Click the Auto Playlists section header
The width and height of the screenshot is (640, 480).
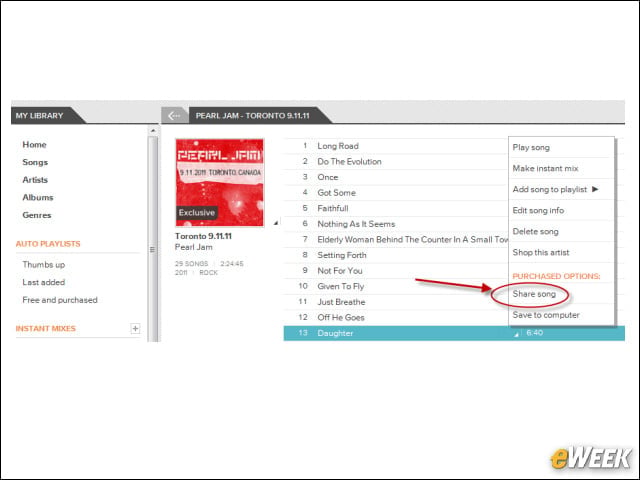(x=48, y=244)
